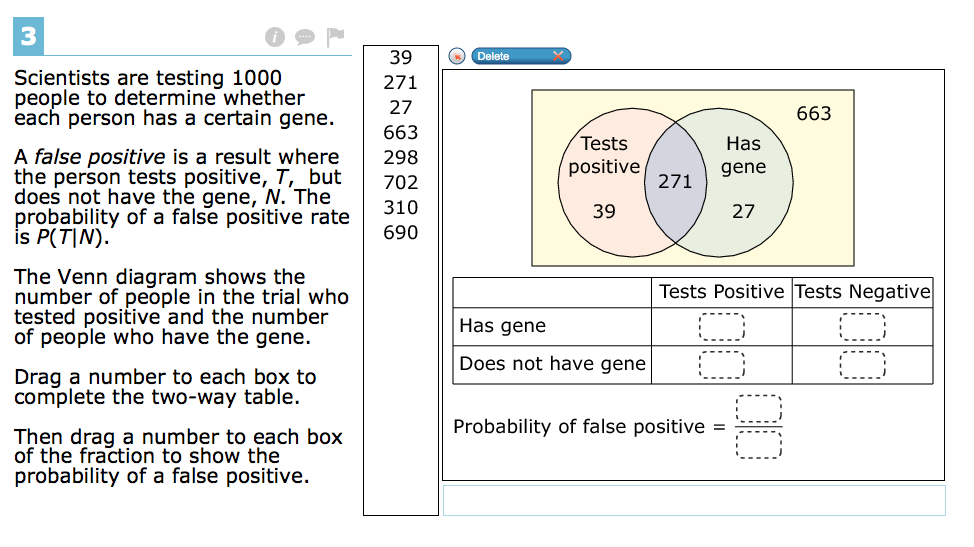Click the fraction numerator box
Image resolution: width=974 pixels, height=547 pixels.
(x=758, y=409)
